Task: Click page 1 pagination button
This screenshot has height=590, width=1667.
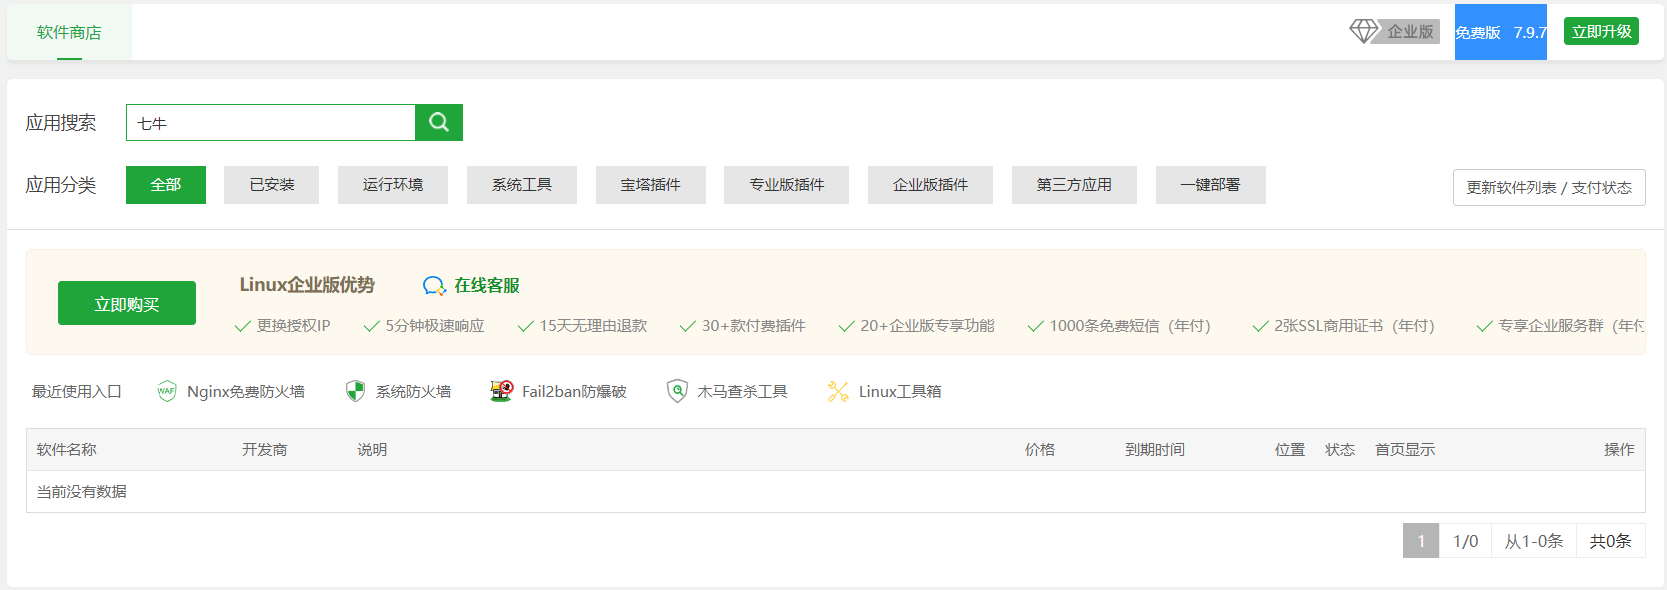Action: [1420, 541]
